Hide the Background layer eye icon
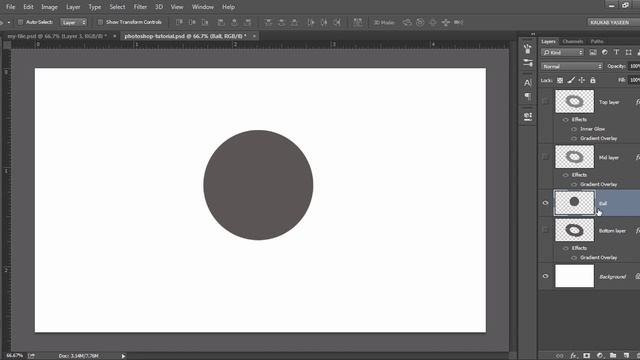The width and height of the screenshot is (640, 360). click(545, 276)
